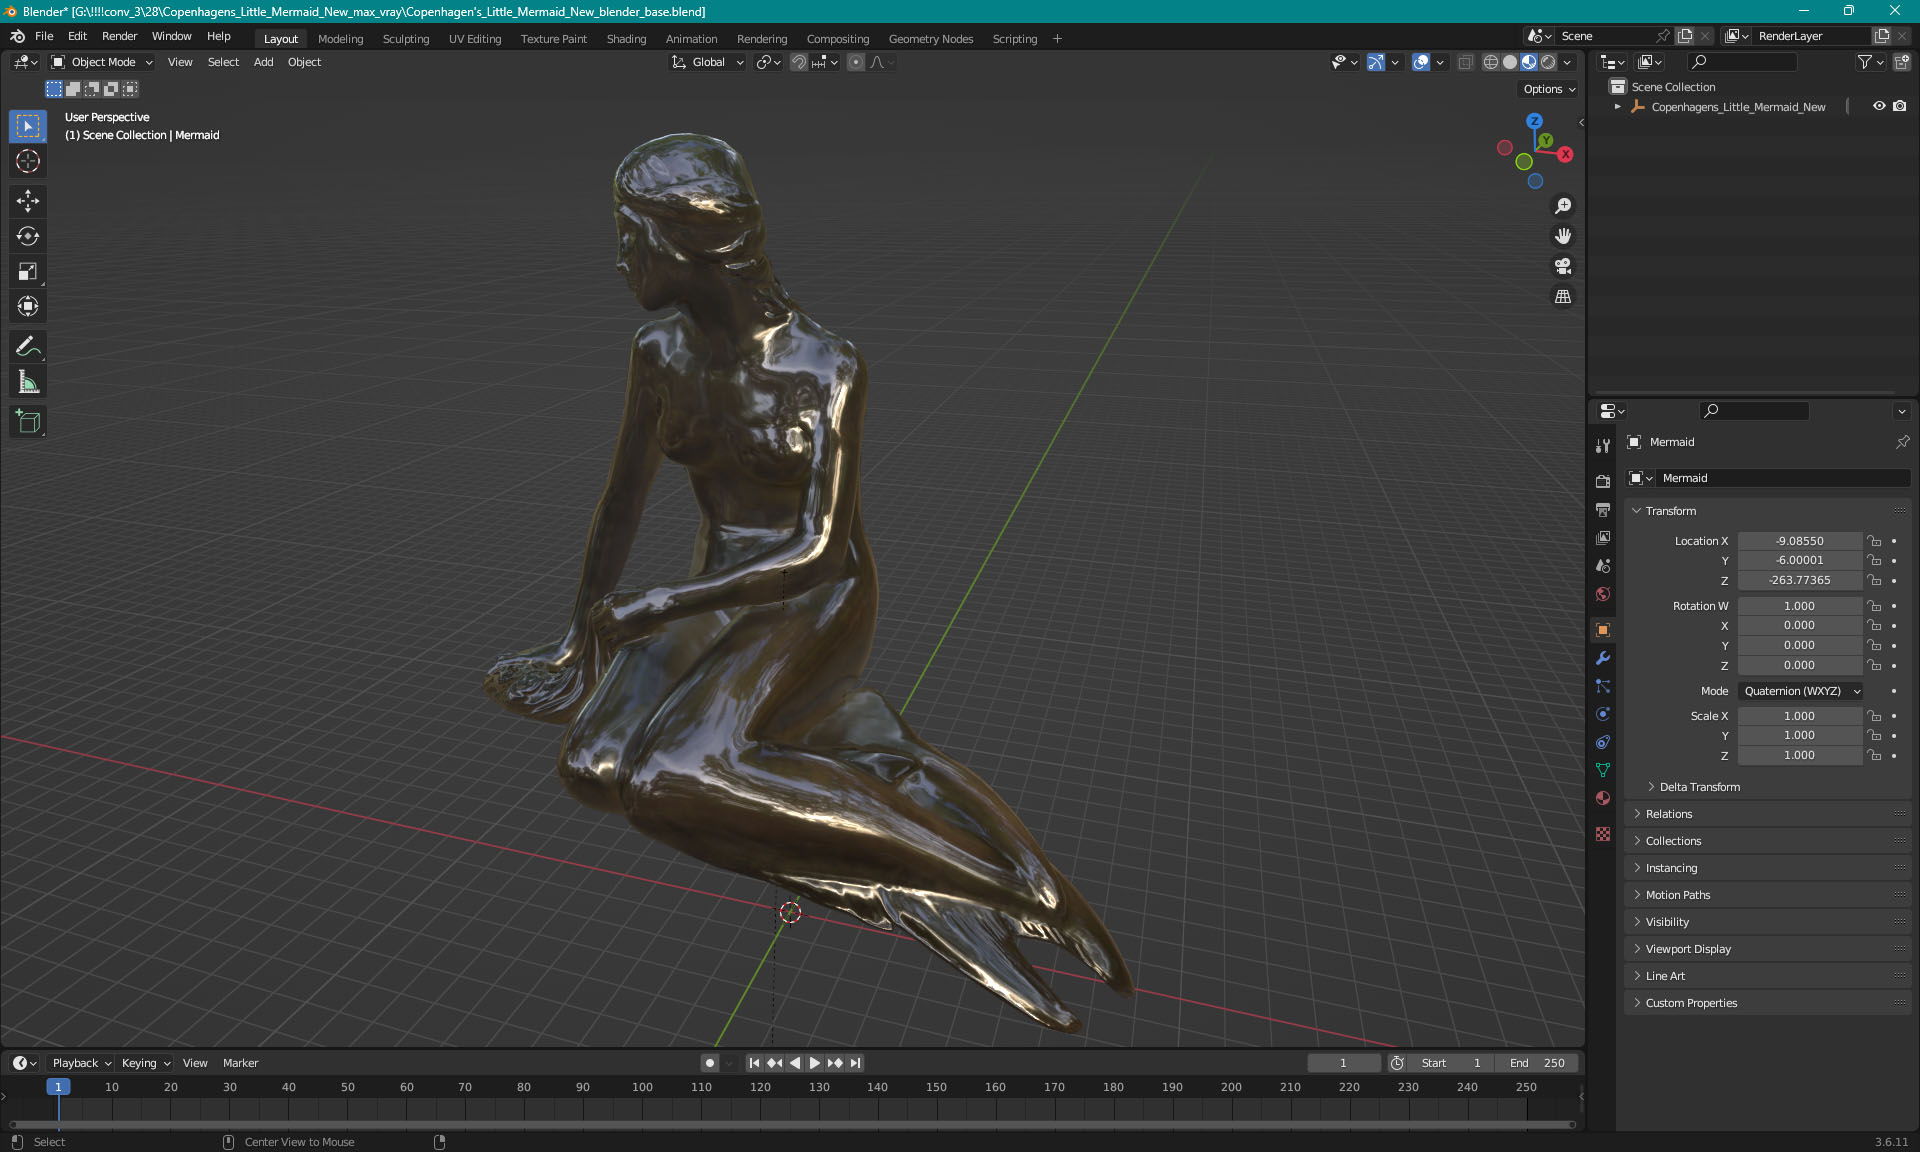The image size is (1920, 1152).
Task: Open View Layer properties tab
Action: [x=1603, y=537]
